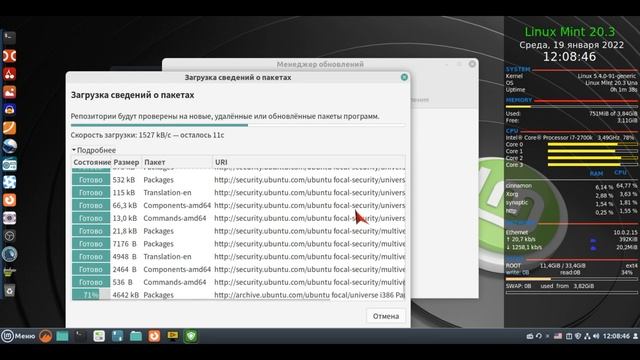Open the user account icon in the tray

click(636, 336)
